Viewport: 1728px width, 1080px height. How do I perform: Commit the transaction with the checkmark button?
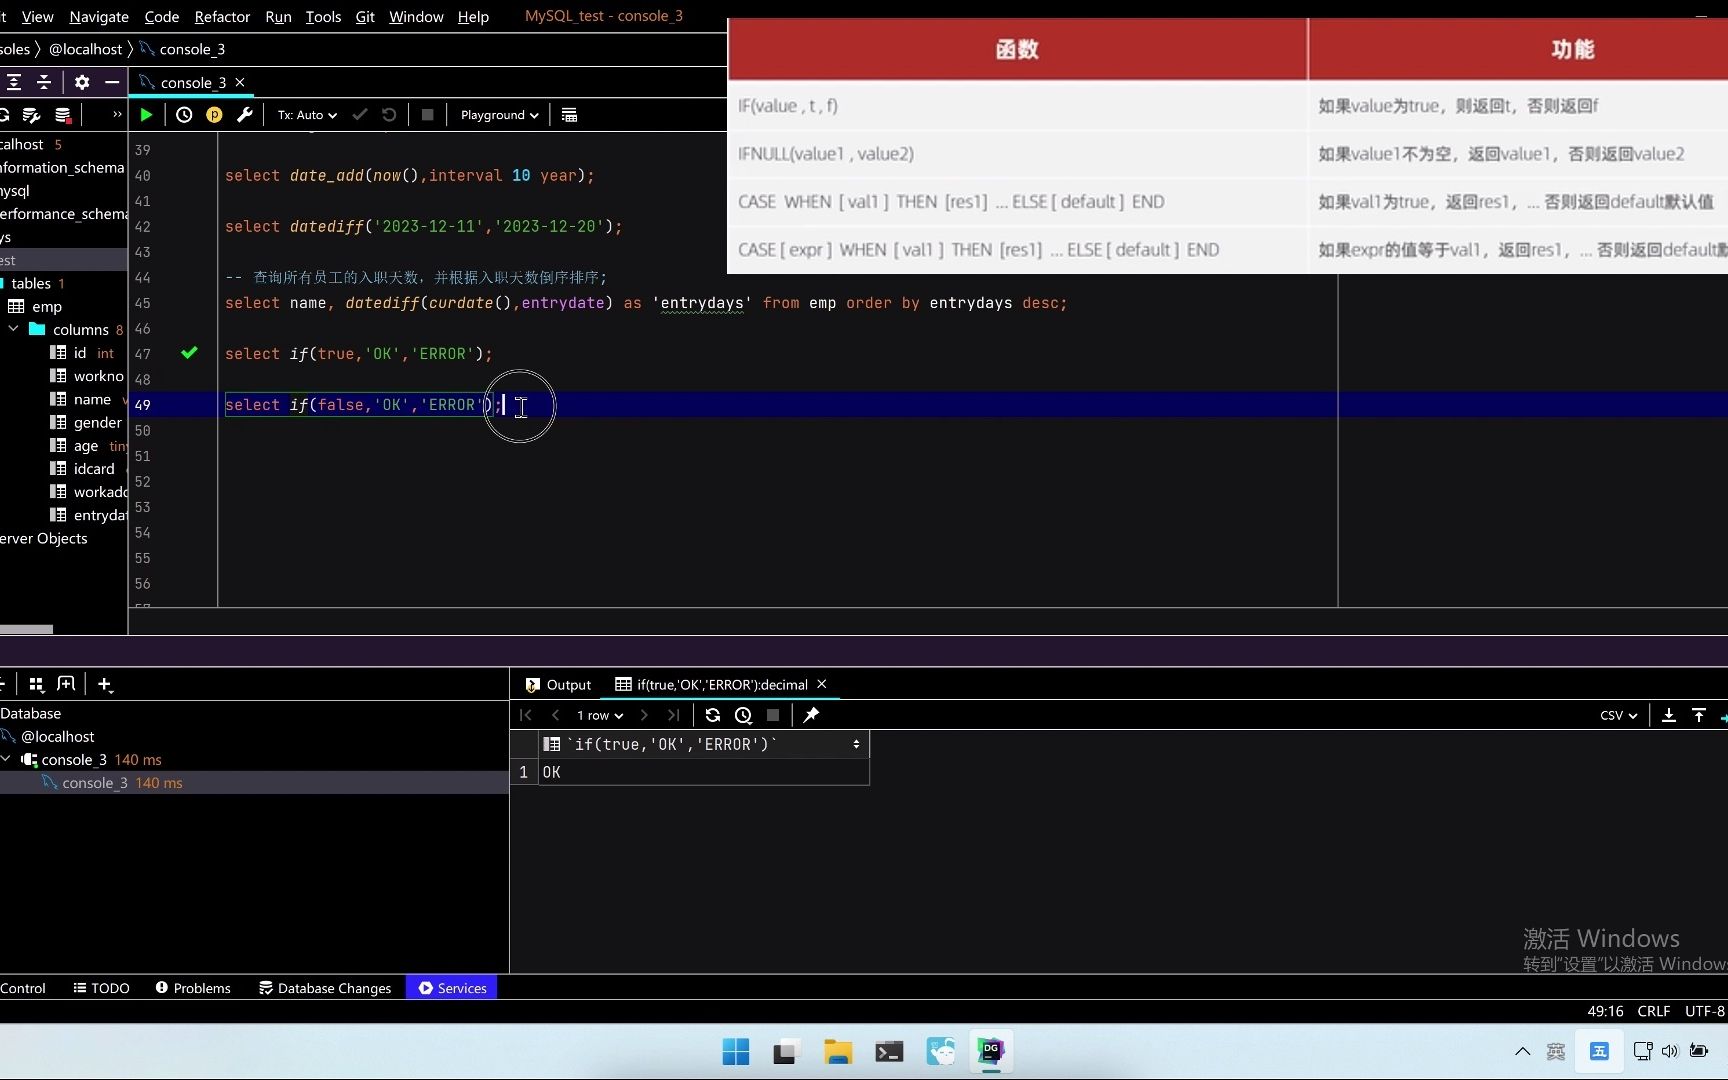point(360,114)
